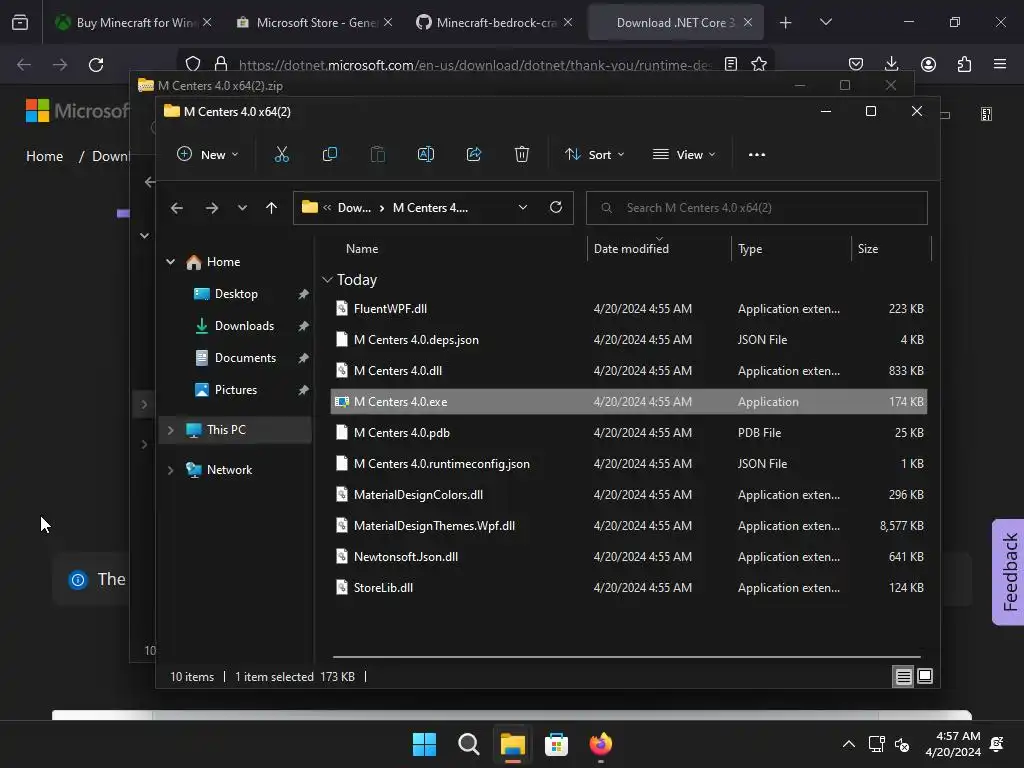Show hidden system tray icons
1024x768 pixels.
(x=848, y=744)
